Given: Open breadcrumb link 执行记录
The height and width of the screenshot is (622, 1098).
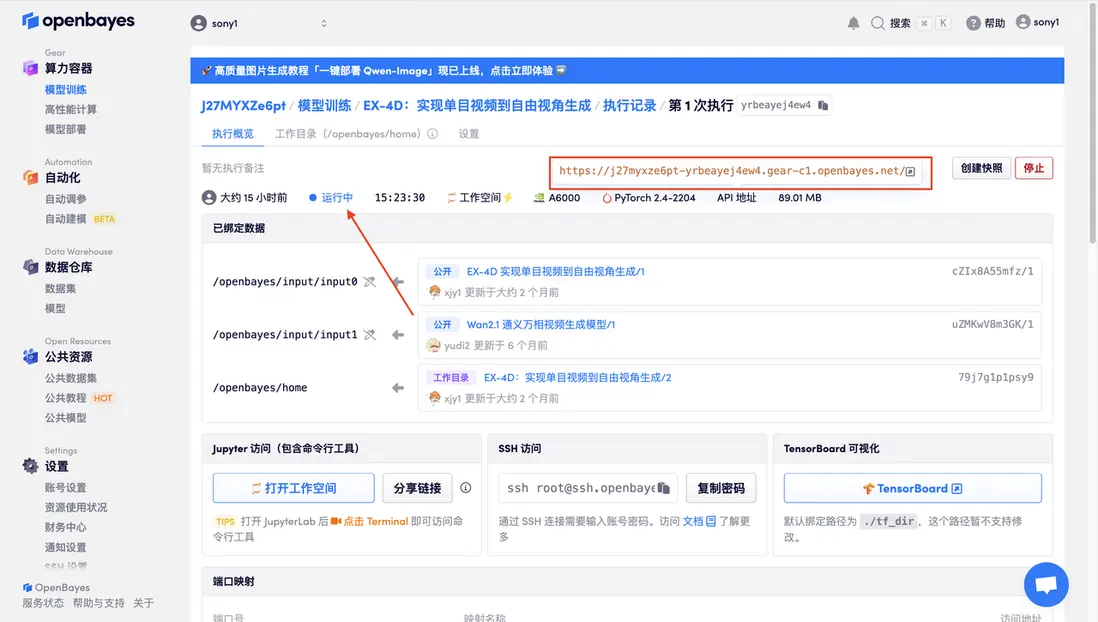Looking at the screenshot, I should click(x=630, y=106).
